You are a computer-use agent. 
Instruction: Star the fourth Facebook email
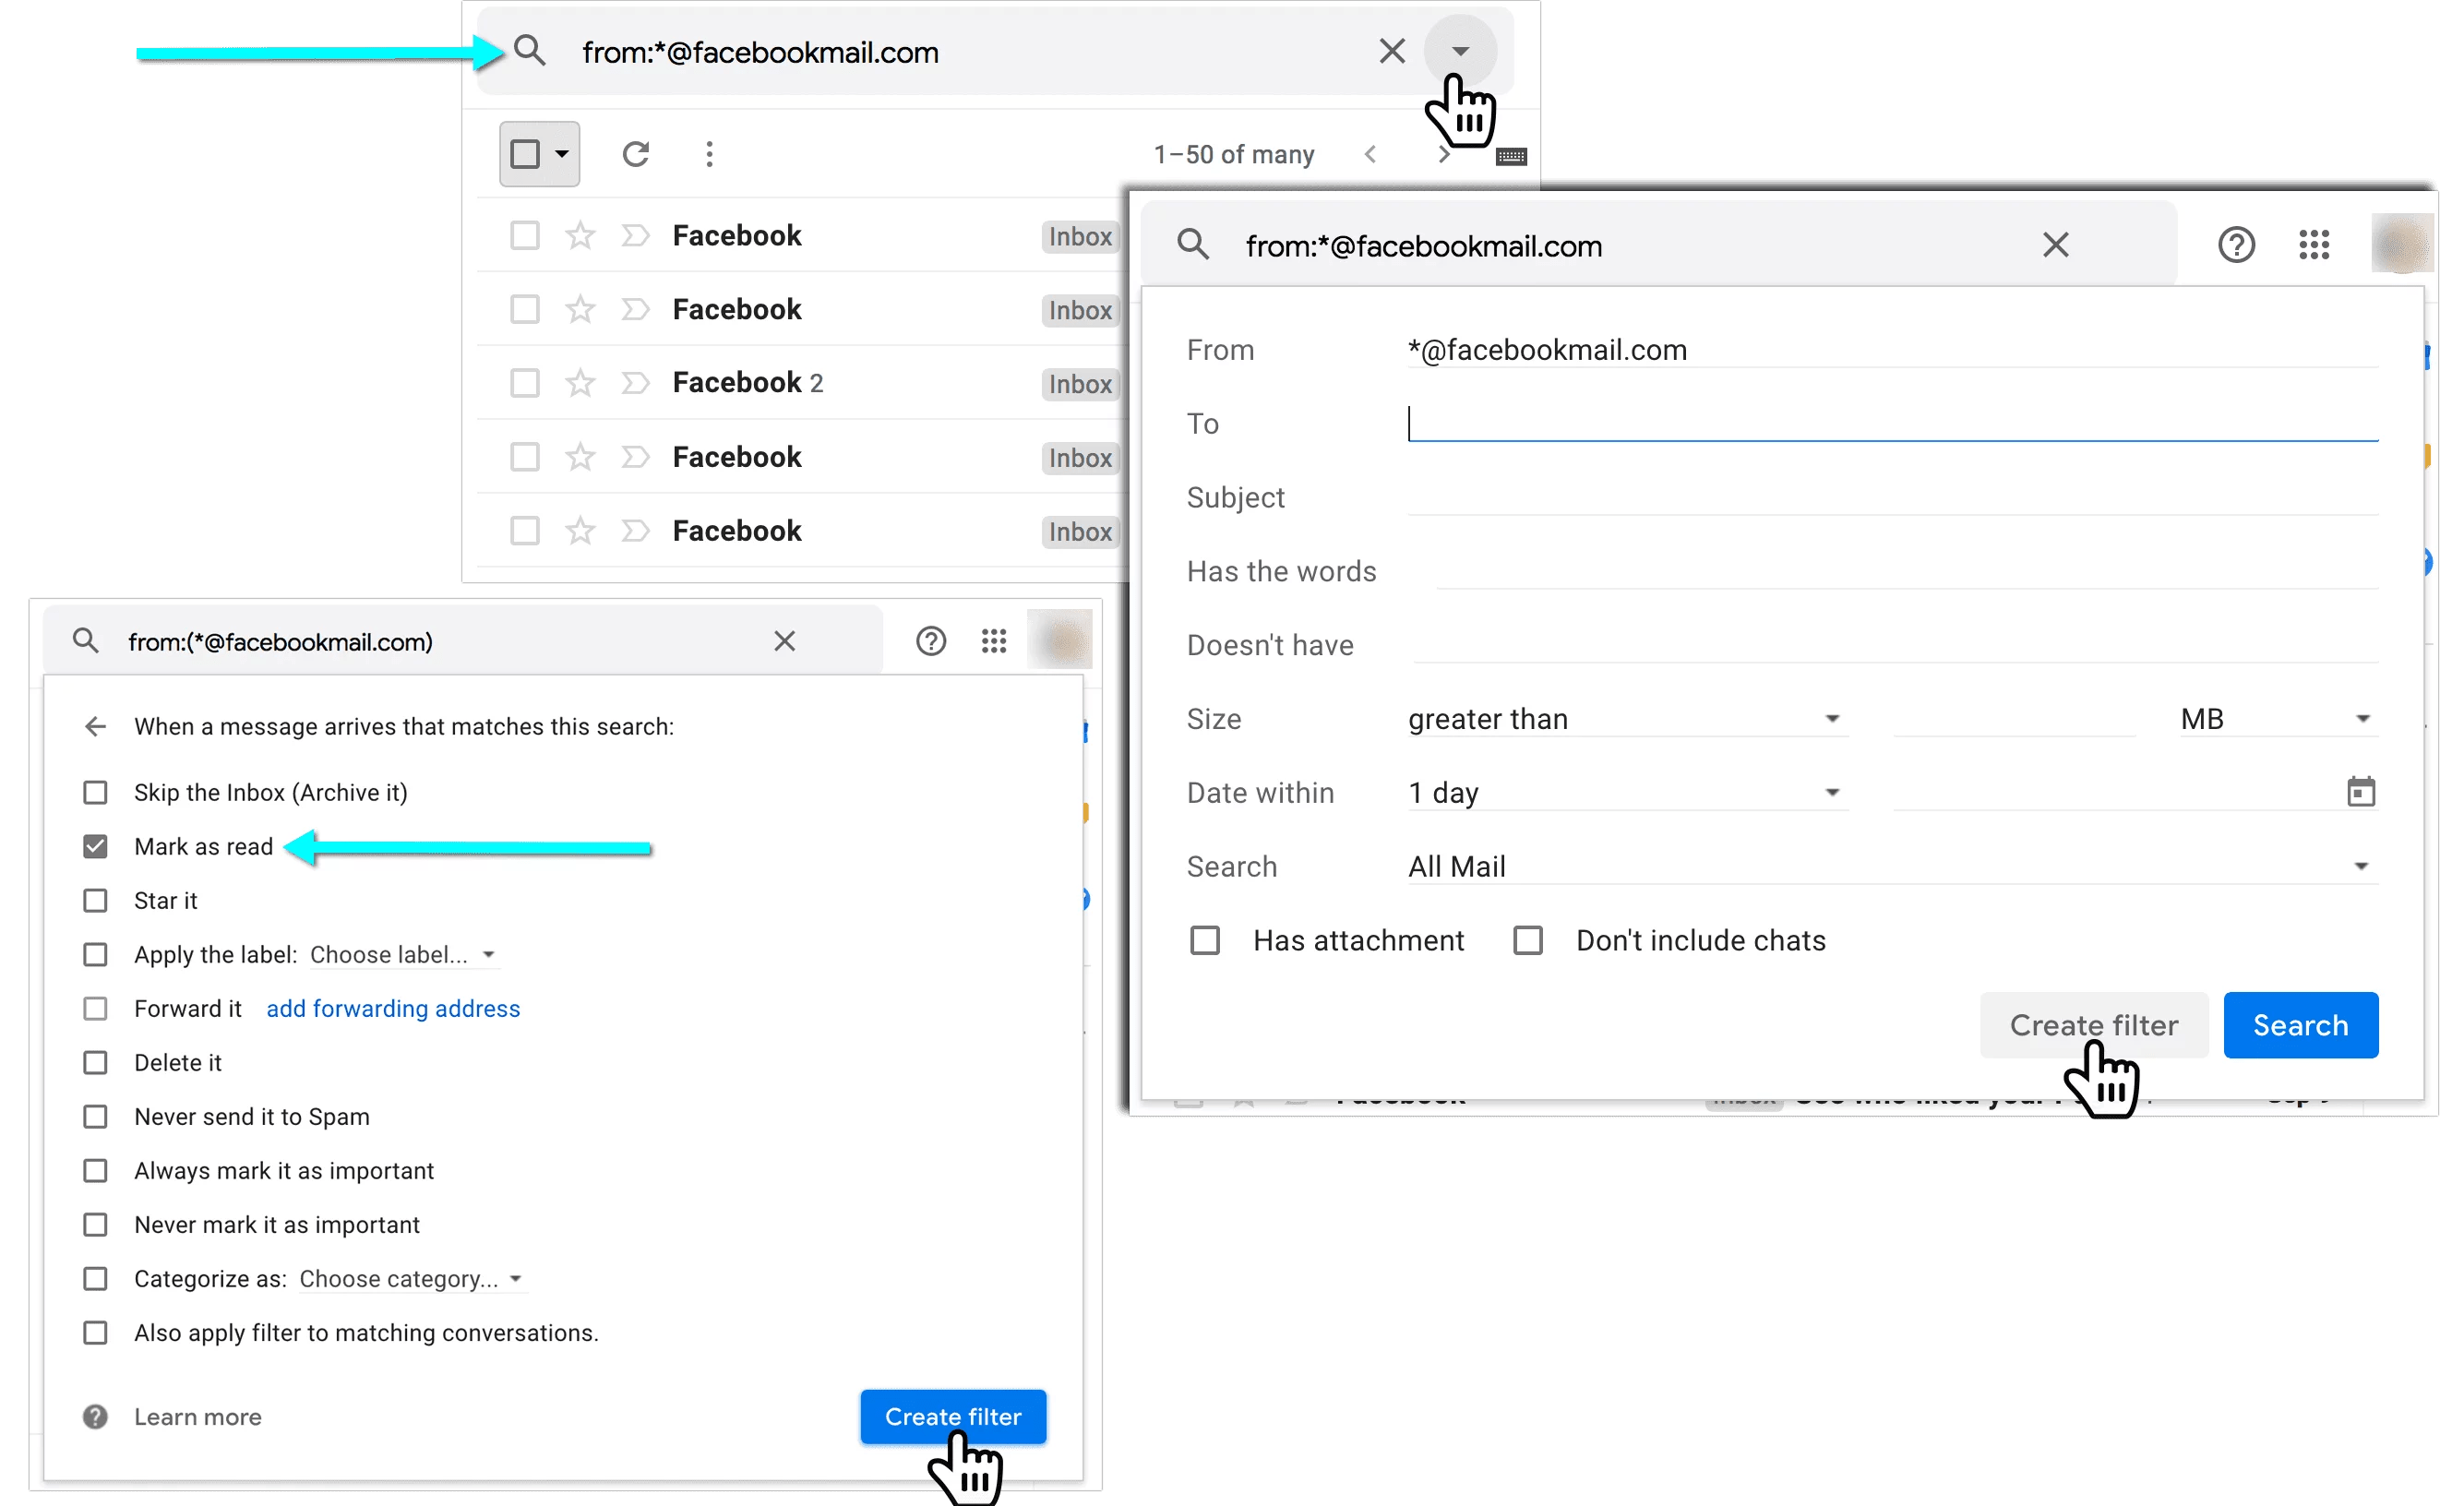click(x=580, y=457)
